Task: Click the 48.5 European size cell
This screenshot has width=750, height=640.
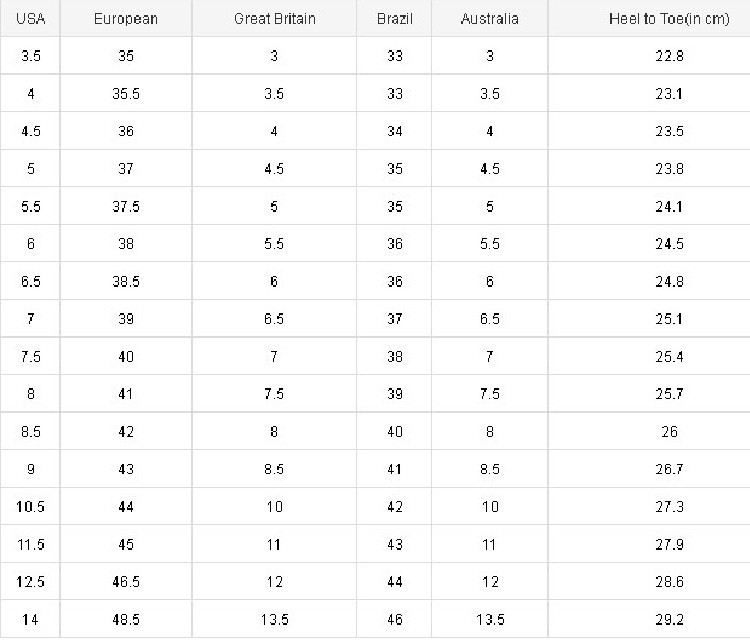Action: (125, 620)
